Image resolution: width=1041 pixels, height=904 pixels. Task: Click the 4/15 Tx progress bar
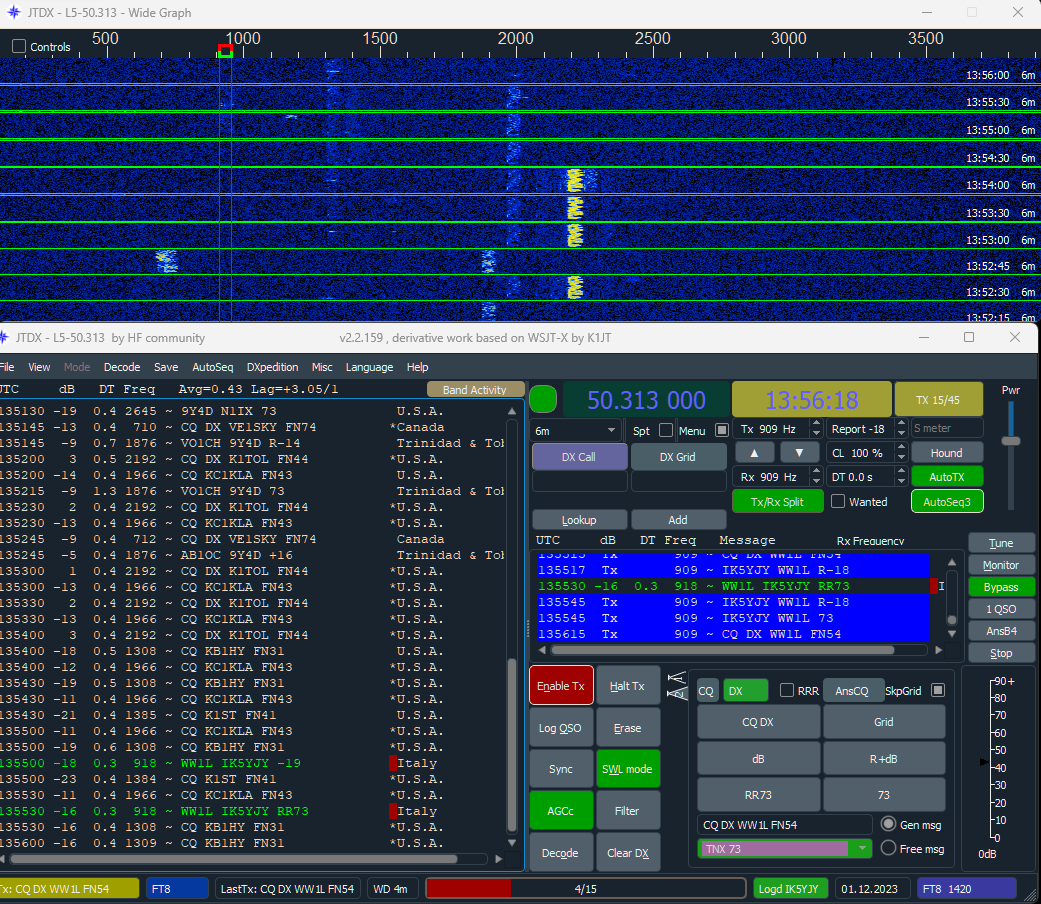click(585, 888)
